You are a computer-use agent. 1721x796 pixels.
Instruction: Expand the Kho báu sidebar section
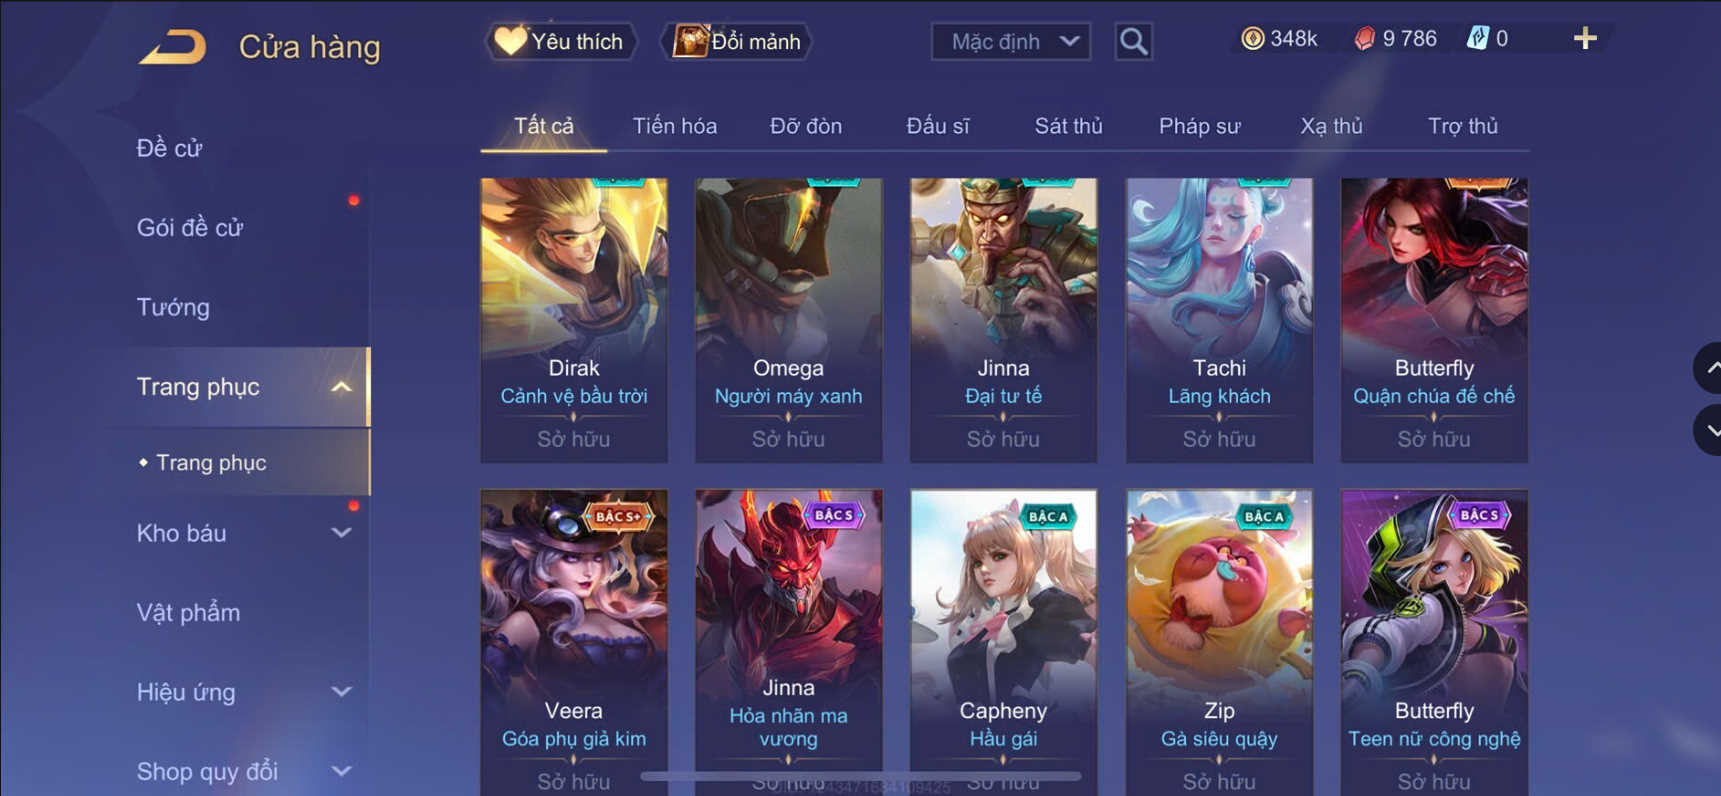(x=341, y=533)
